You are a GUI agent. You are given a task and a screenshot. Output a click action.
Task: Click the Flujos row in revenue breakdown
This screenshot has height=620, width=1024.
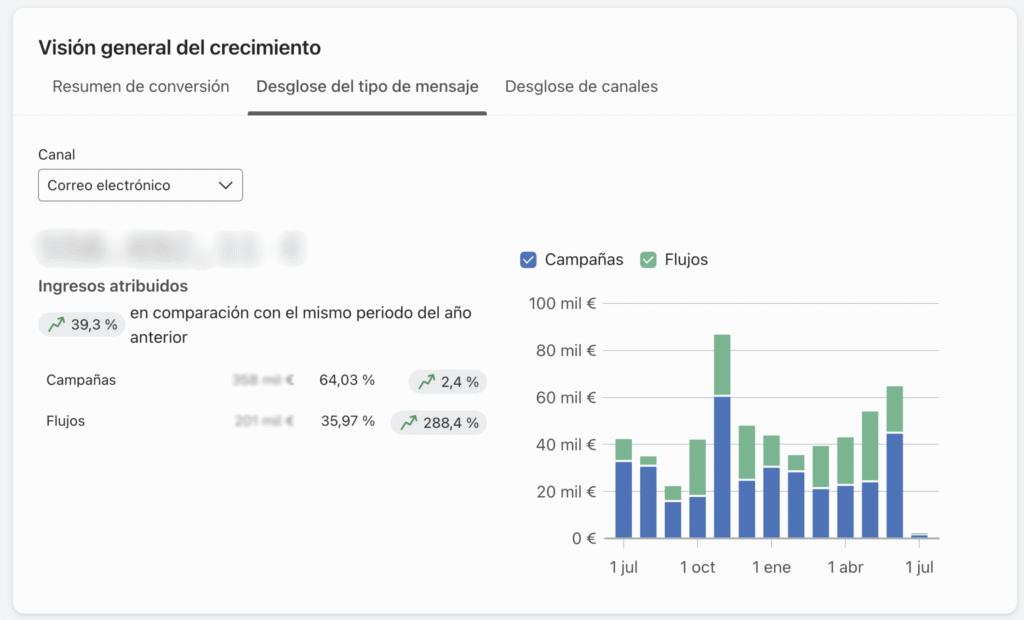(x=66, y=421)
